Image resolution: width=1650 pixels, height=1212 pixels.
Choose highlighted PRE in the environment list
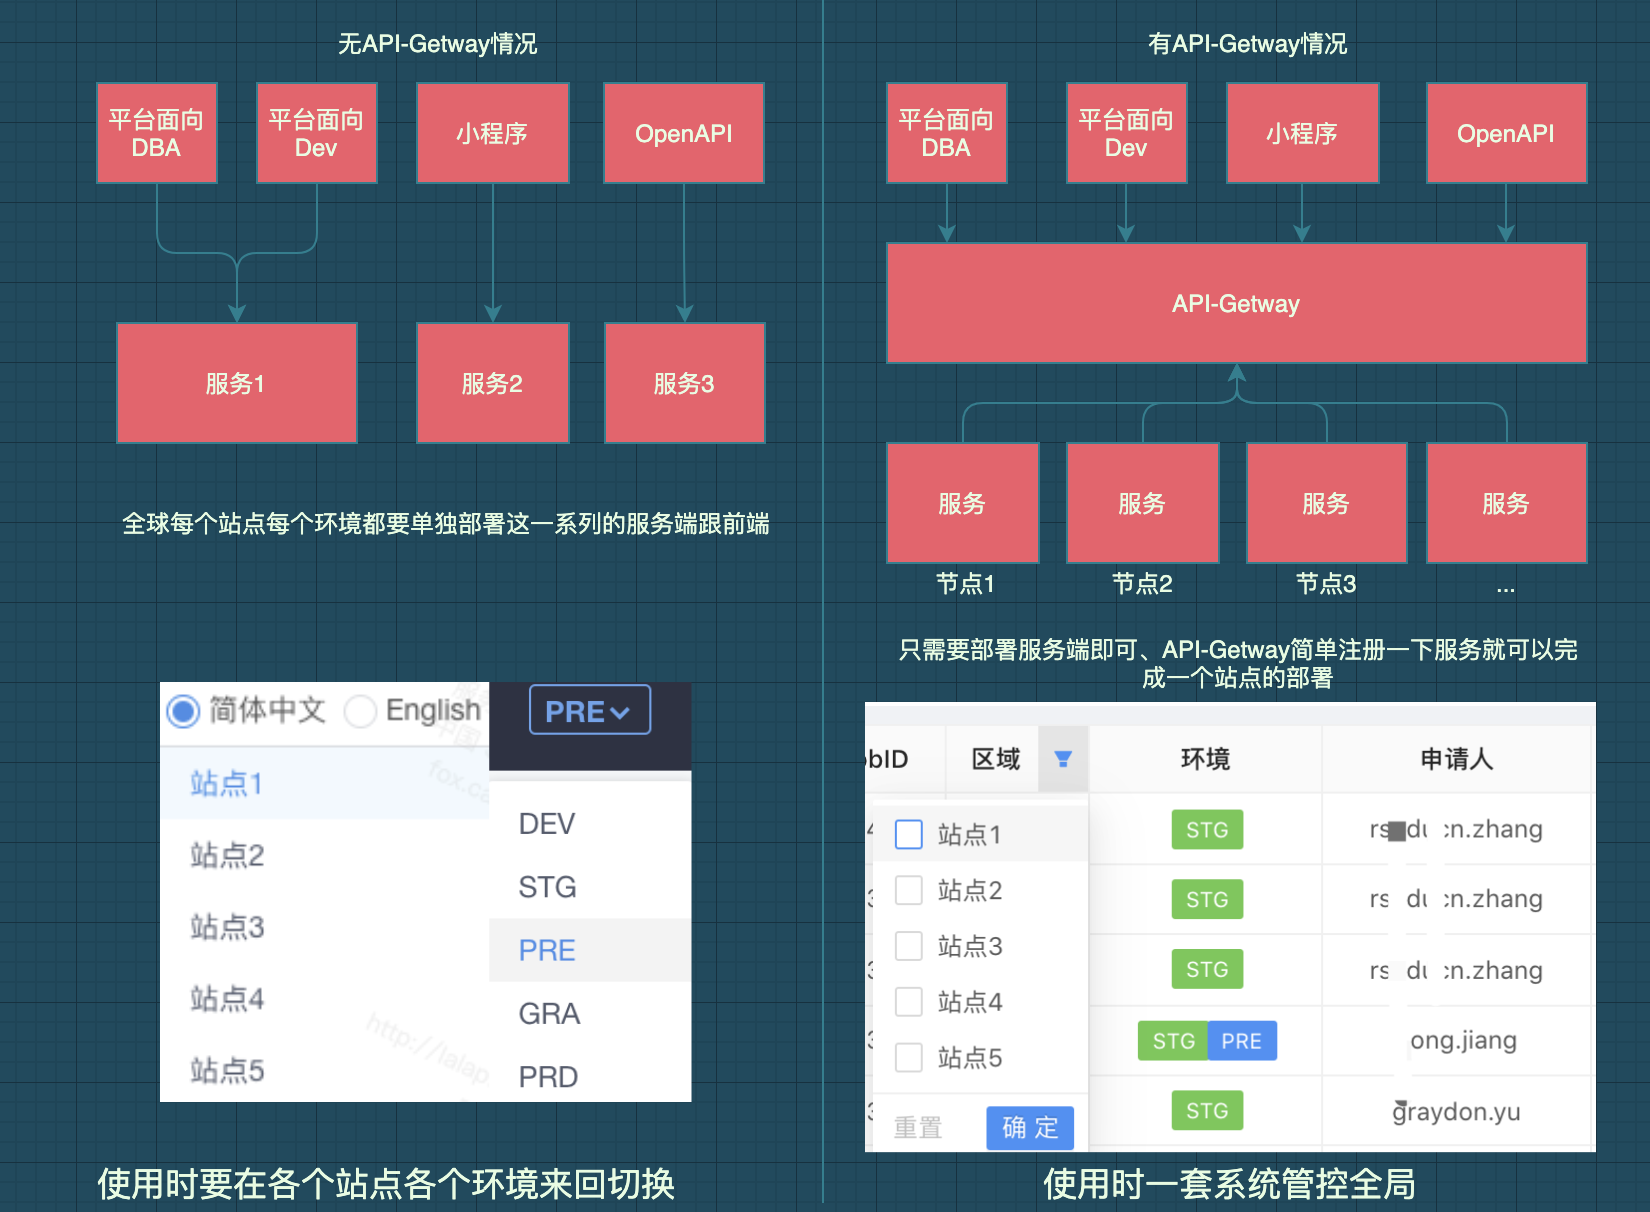pos(590,950)
